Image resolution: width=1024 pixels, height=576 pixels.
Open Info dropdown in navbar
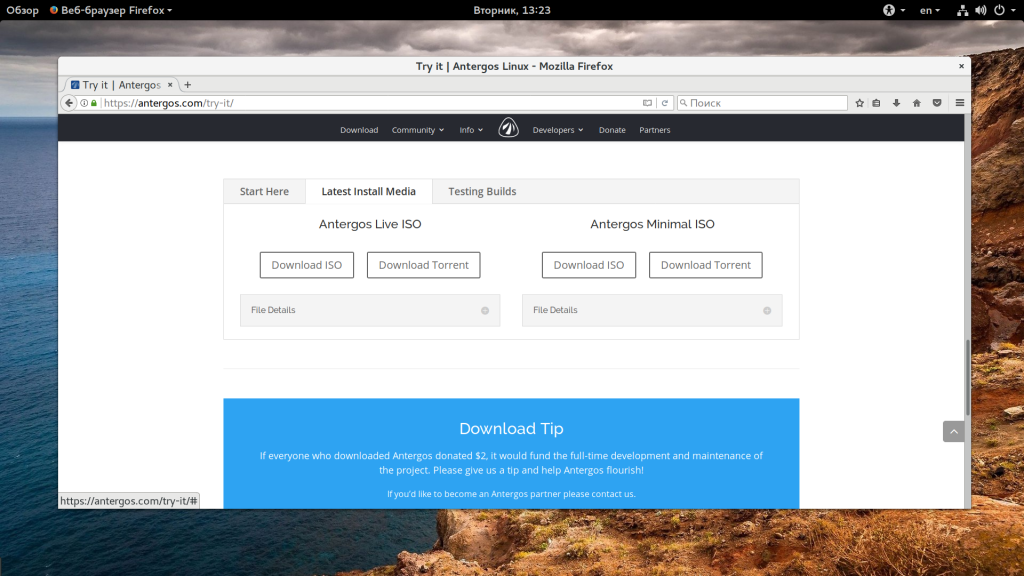(x=471, y=130)
